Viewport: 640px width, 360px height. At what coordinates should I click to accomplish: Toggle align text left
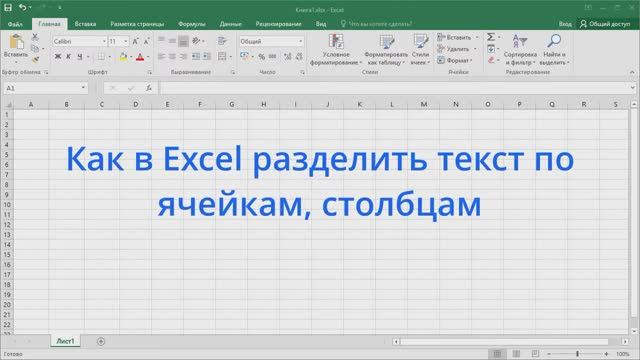162,56
